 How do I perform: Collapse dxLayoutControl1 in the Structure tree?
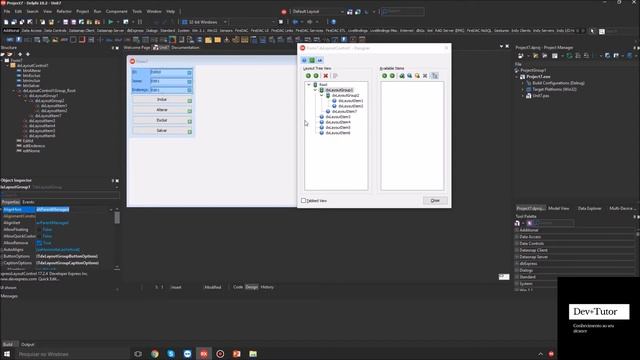(x=8, y=65)
